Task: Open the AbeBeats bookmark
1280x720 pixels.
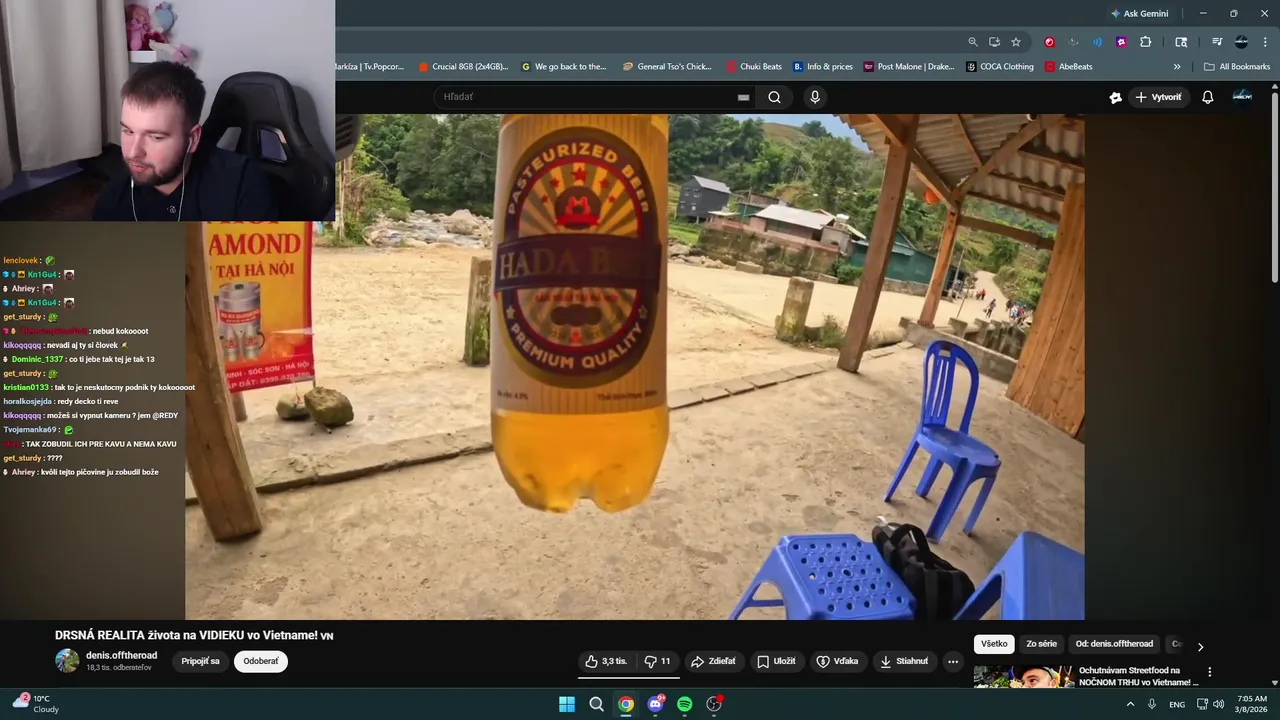Action: click(1069, 67)
